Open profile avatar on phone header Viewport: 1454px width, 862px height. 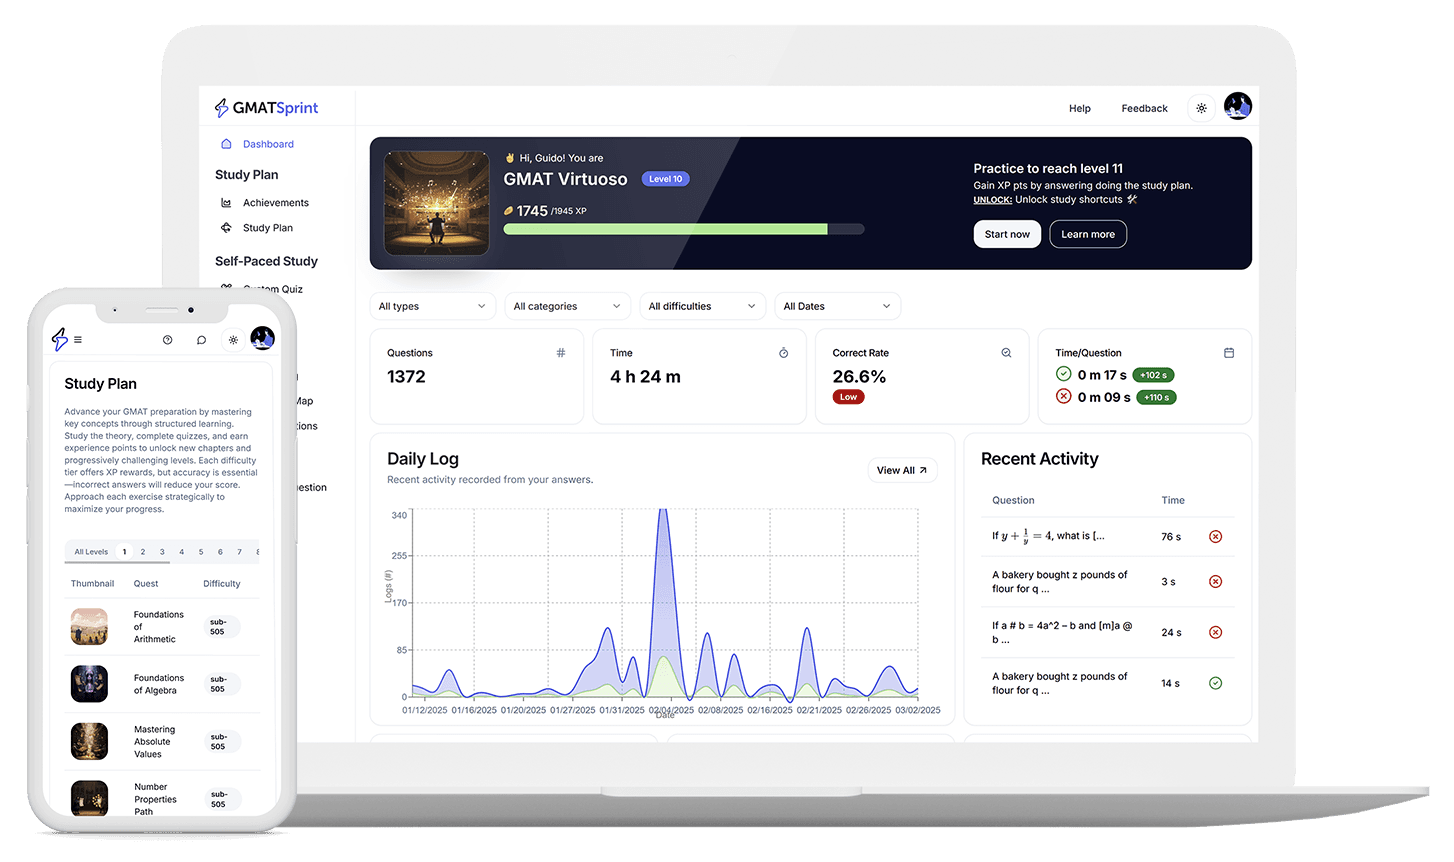tap(263, 338)
